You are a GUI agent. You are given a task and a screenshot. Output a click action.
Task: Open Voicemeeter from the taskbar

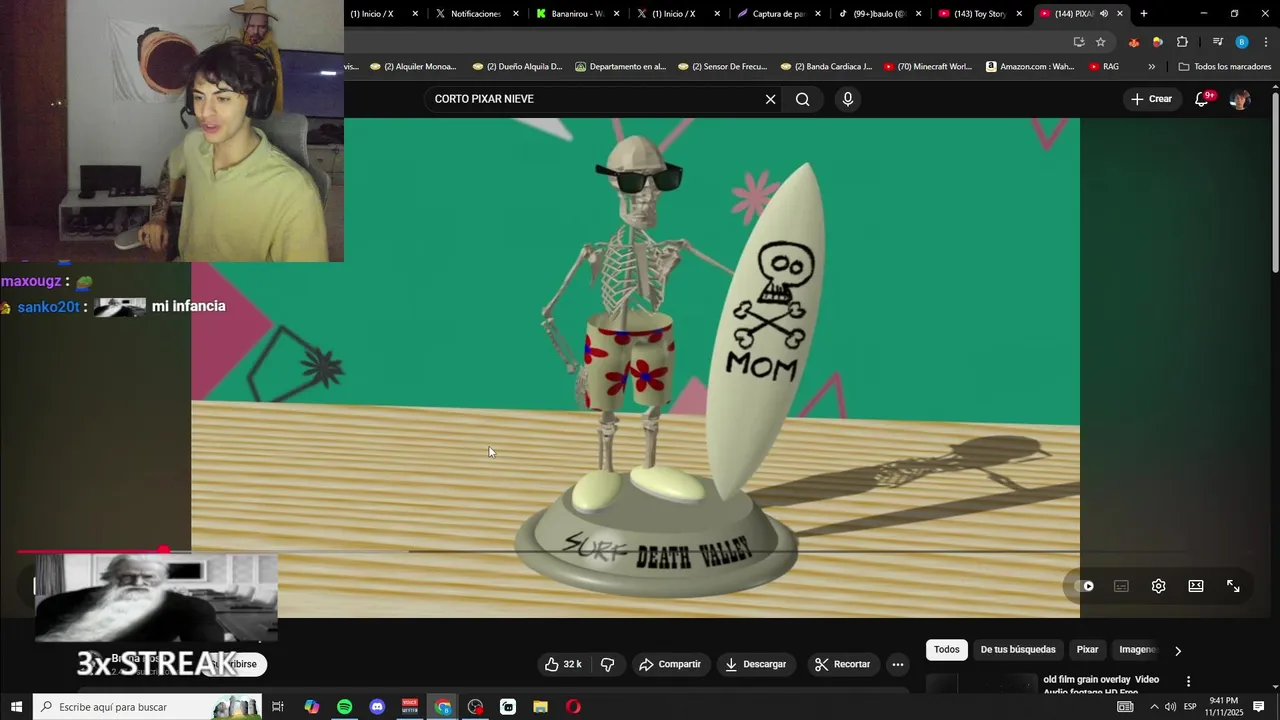410,707
